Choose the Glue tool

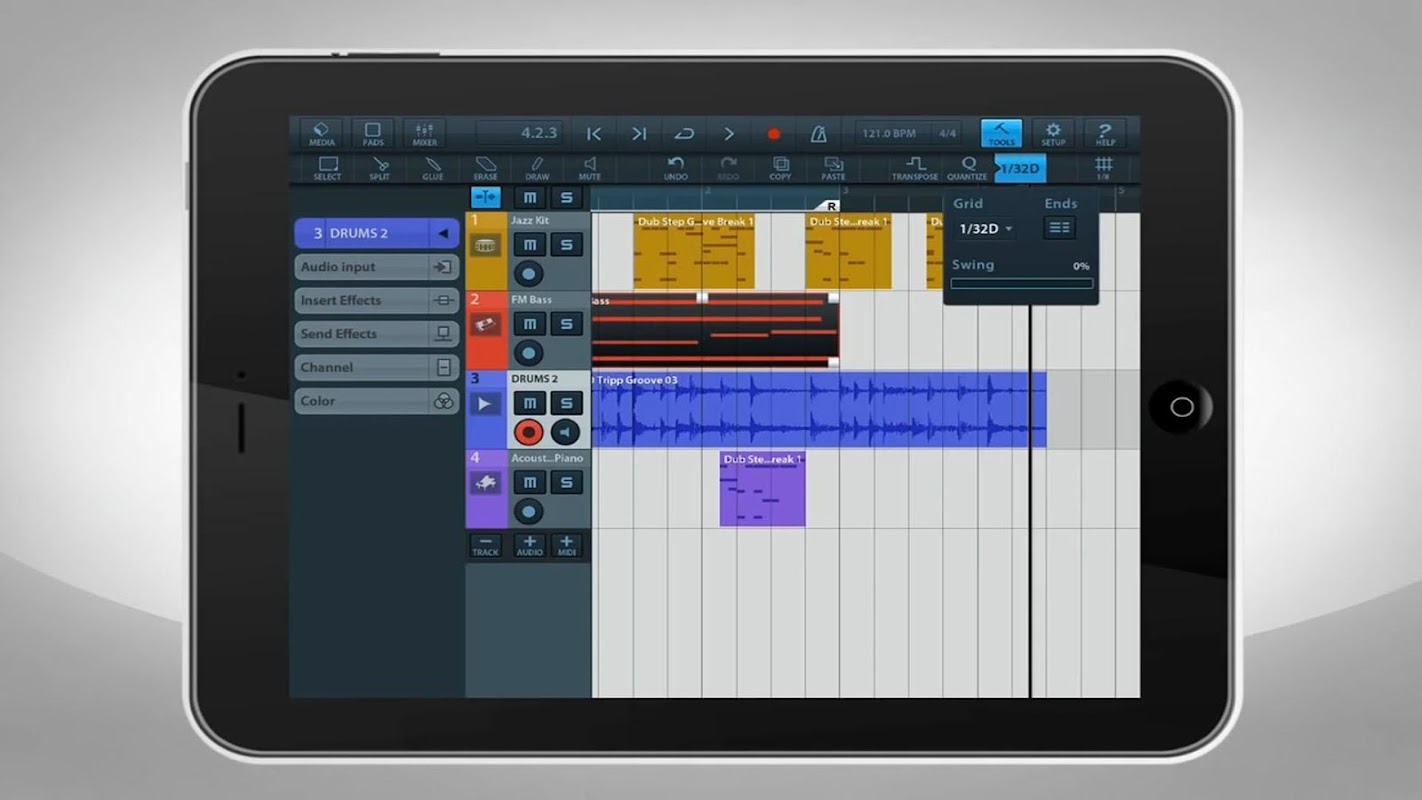[433, 168]
